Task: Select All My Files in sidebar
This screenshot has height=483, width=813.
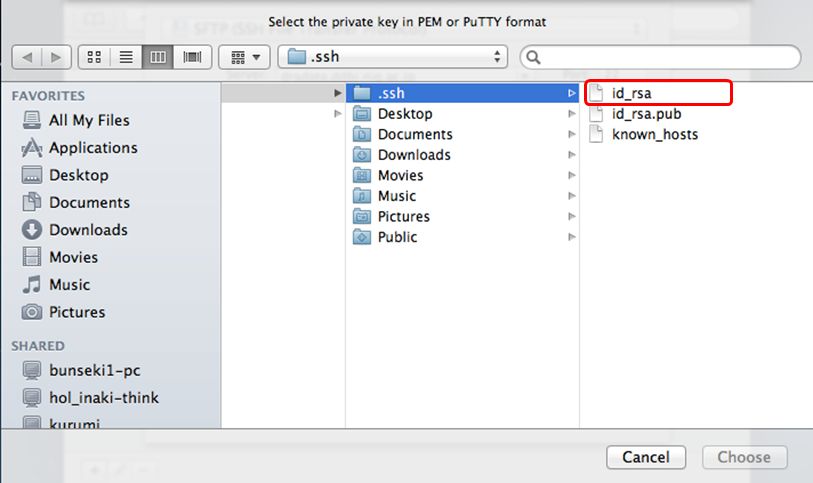Action: [88, 120]
